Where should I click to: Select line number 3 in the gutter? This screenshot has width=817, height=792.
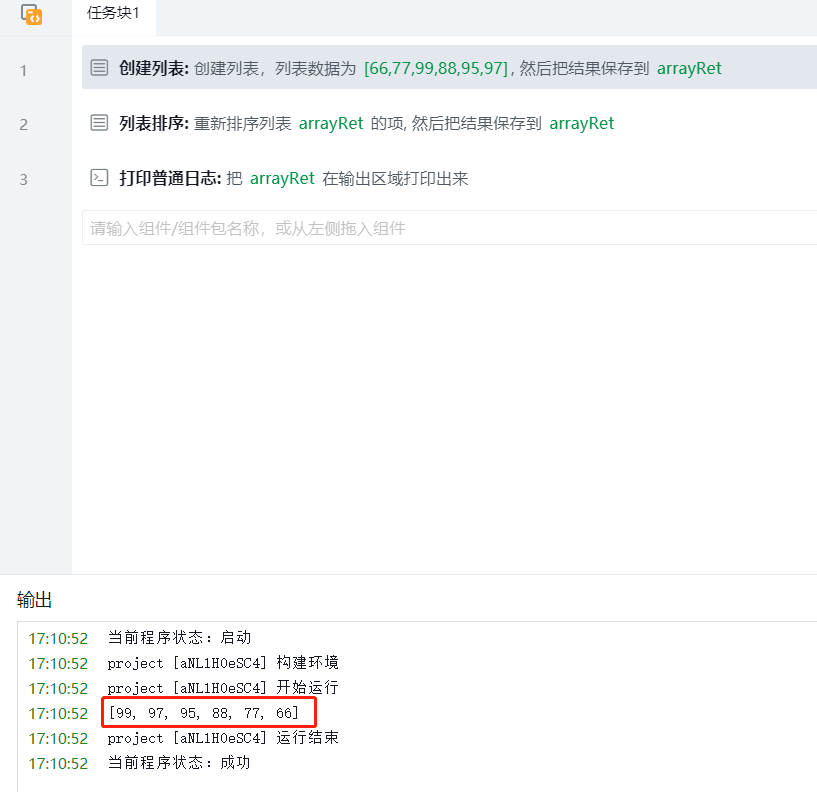coord(23,180)
